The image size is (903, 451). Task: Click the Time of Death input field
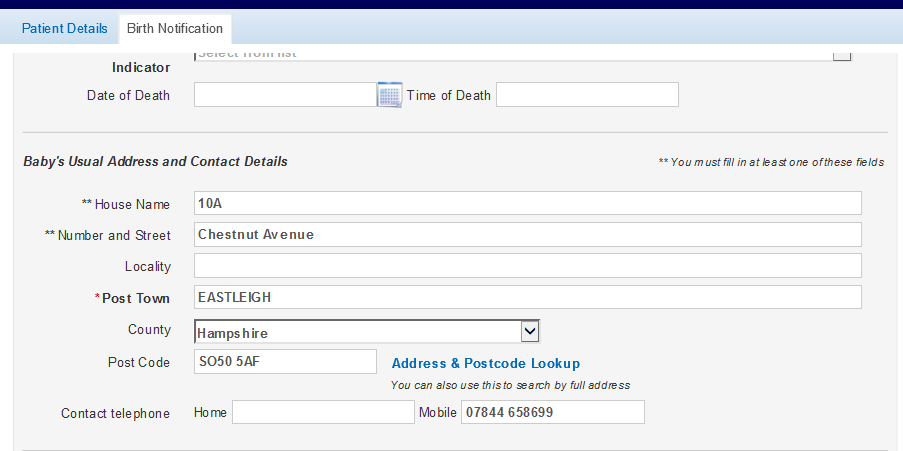(587, 94)
